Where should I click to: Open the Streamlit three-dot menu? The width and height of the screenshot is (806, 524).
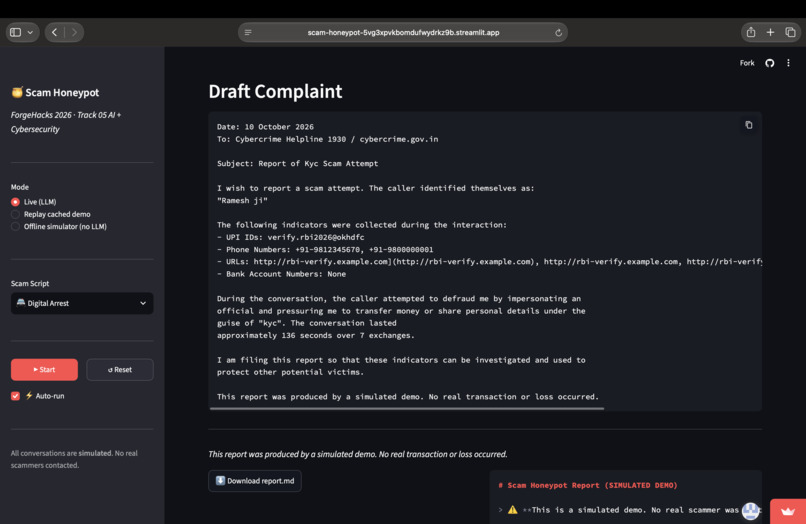click(x=789, y=63)
